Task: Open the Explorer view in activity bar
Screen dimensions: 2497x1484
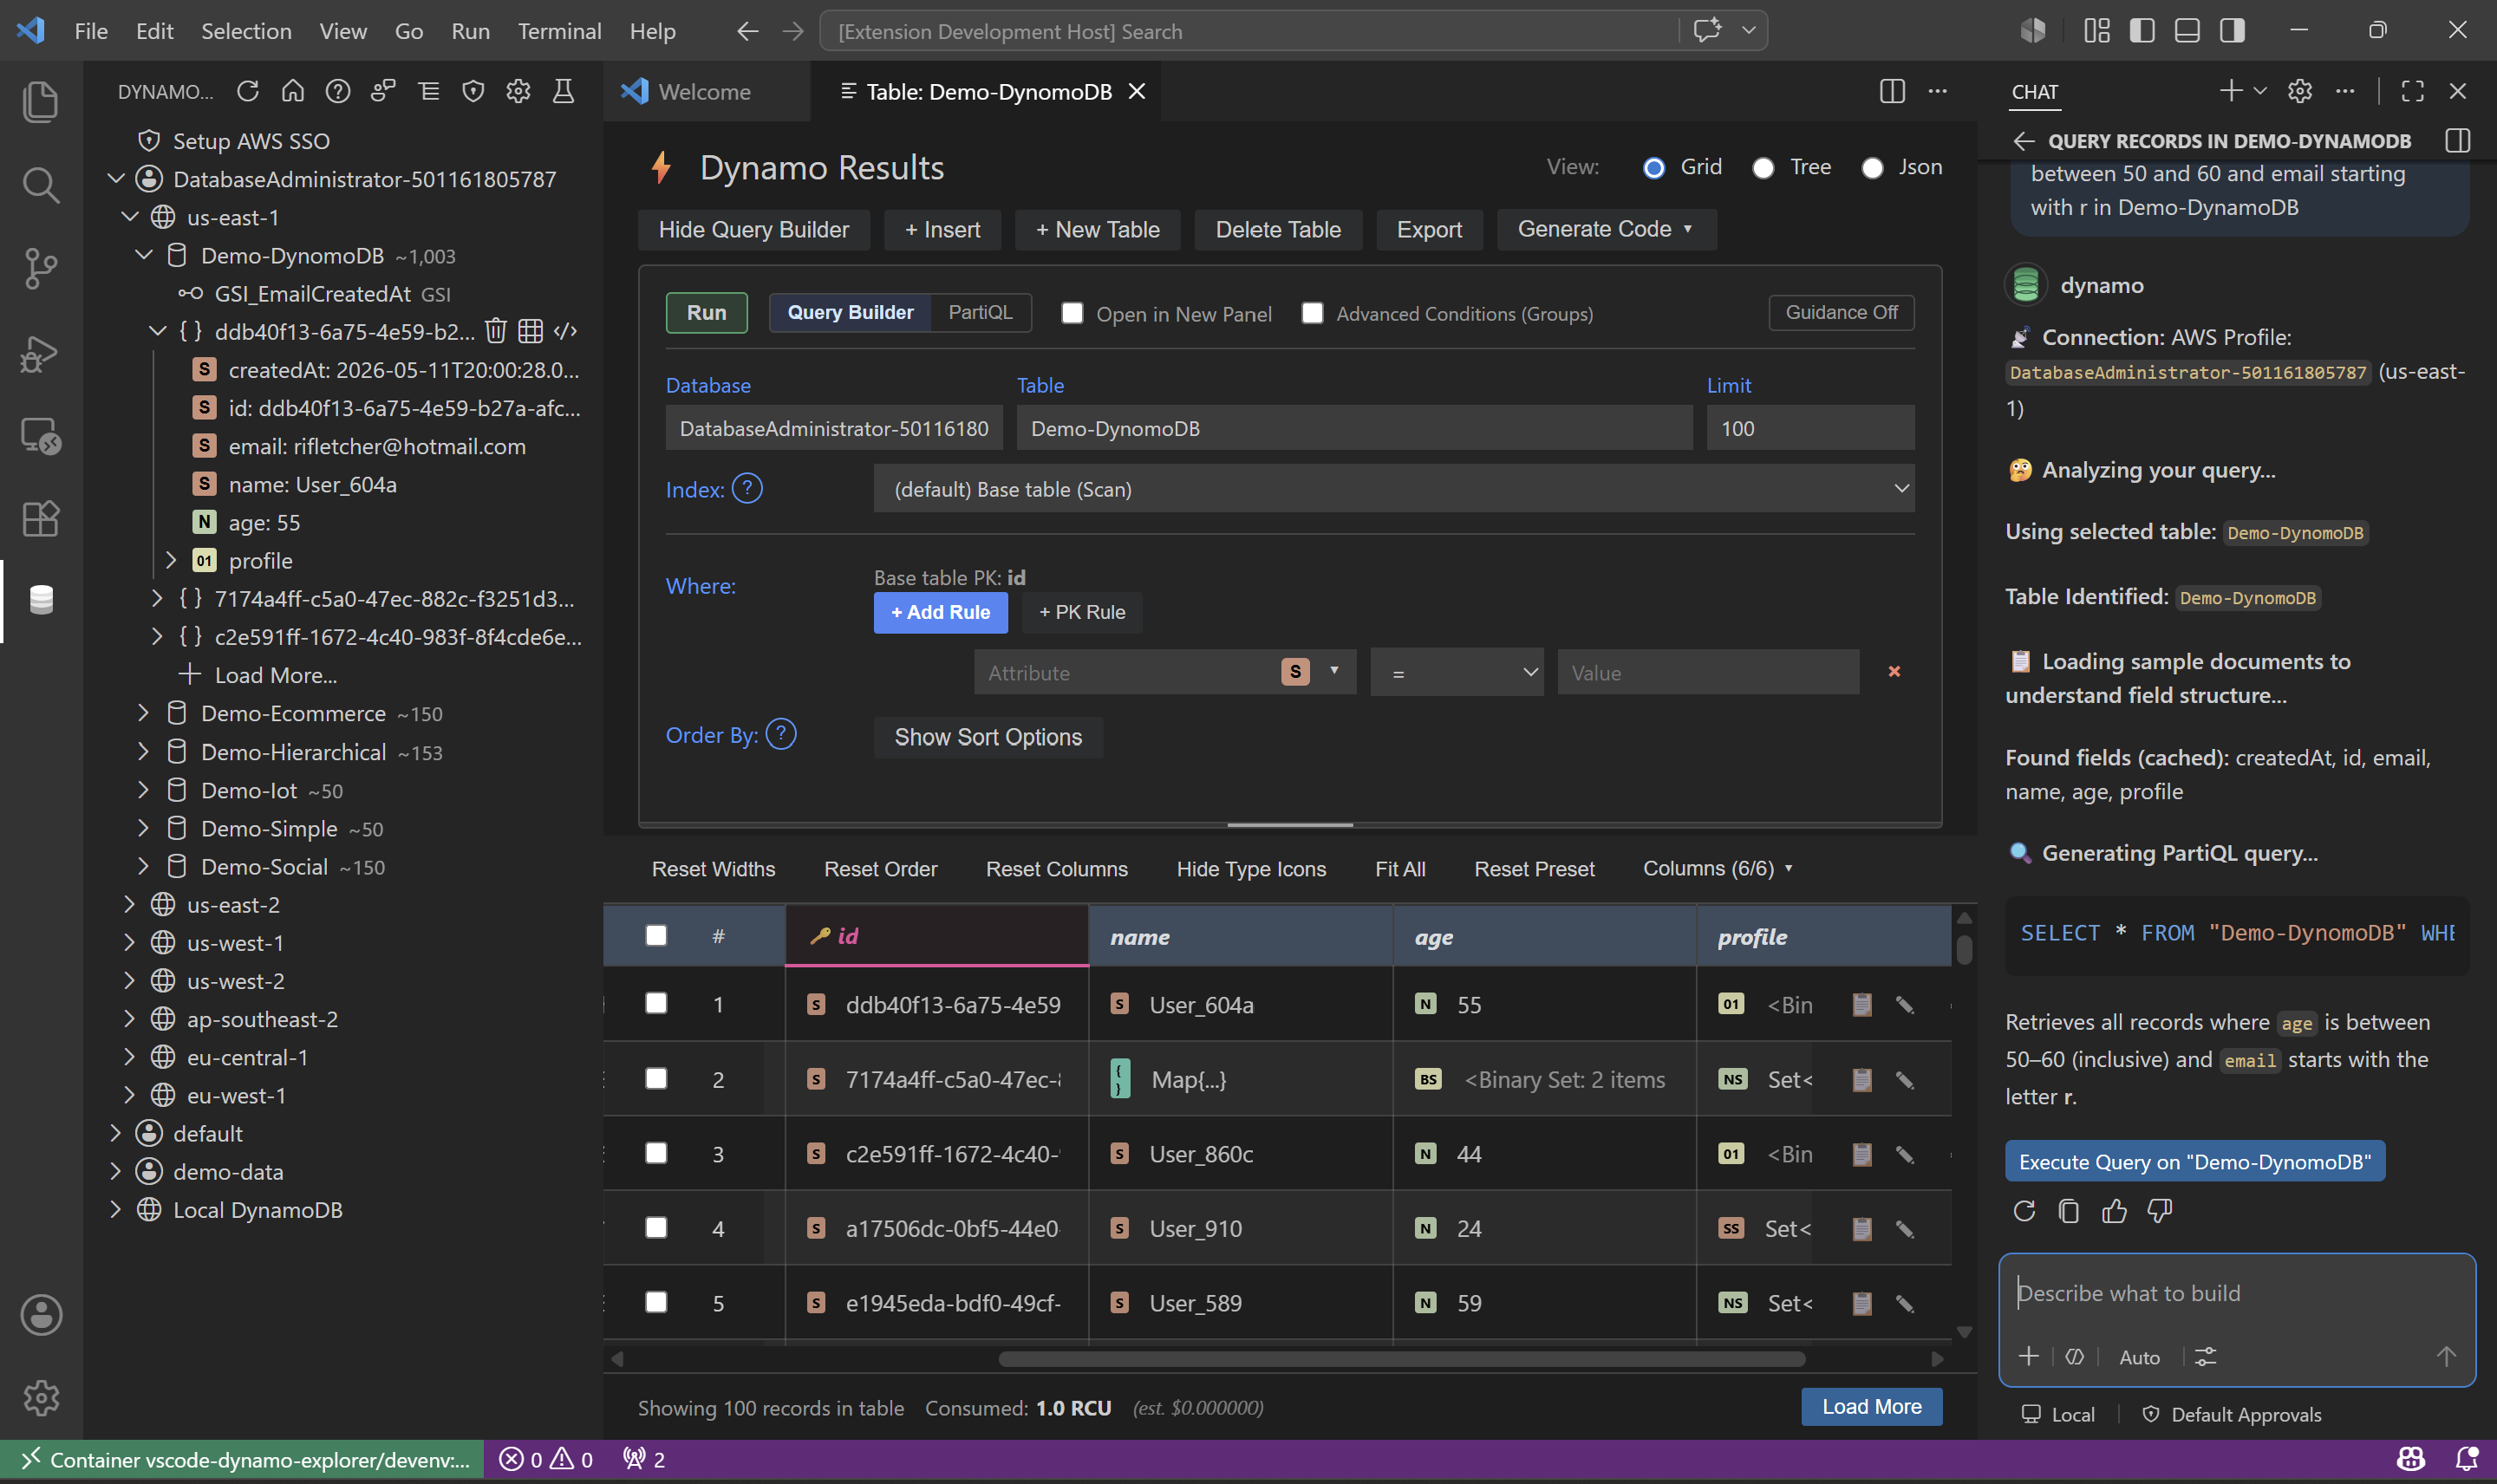Action: [x=41, y=102]
